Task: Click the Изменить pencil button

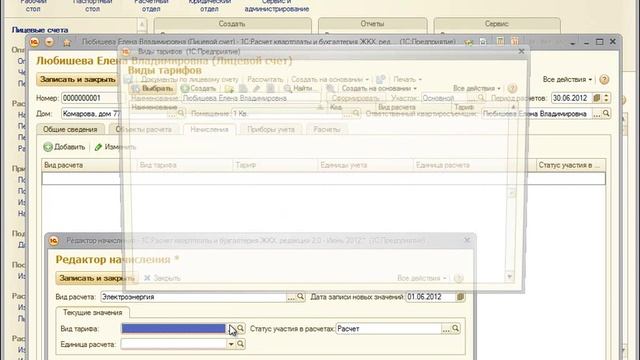Action: [x=115, y=147]
